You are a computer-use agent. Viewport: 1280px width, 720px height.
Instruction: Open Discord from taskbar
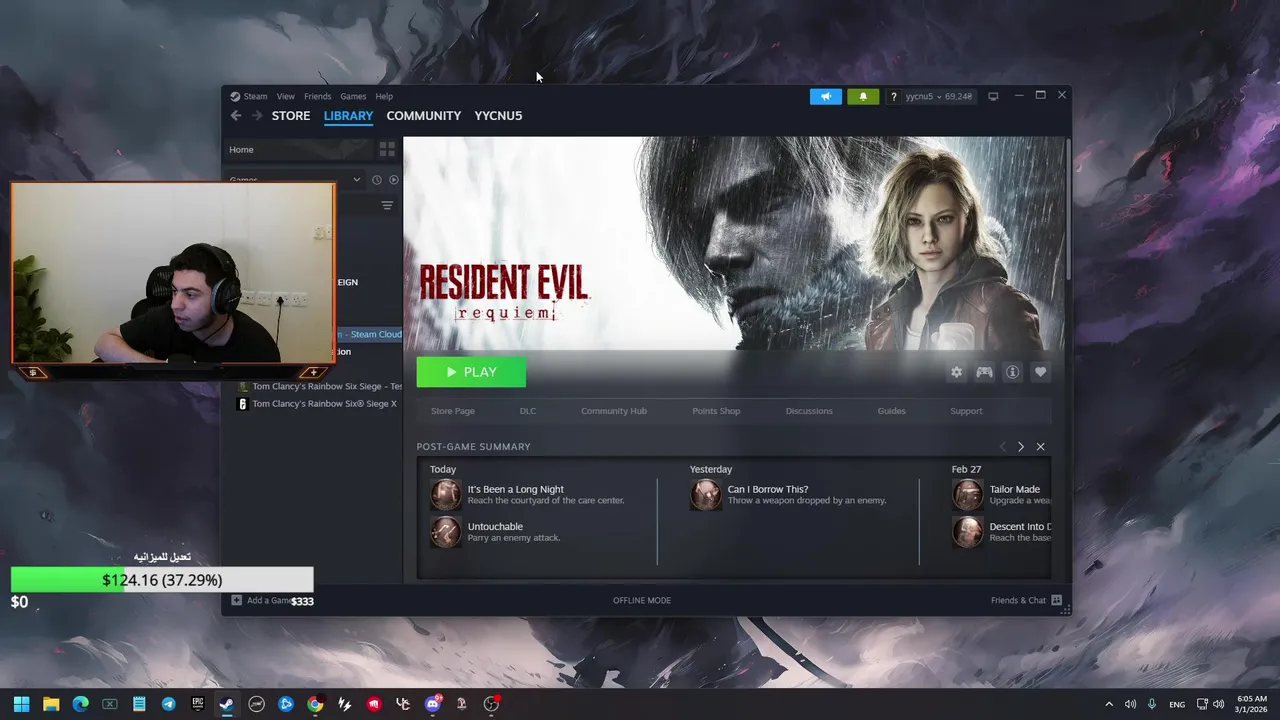click(433, 704)
